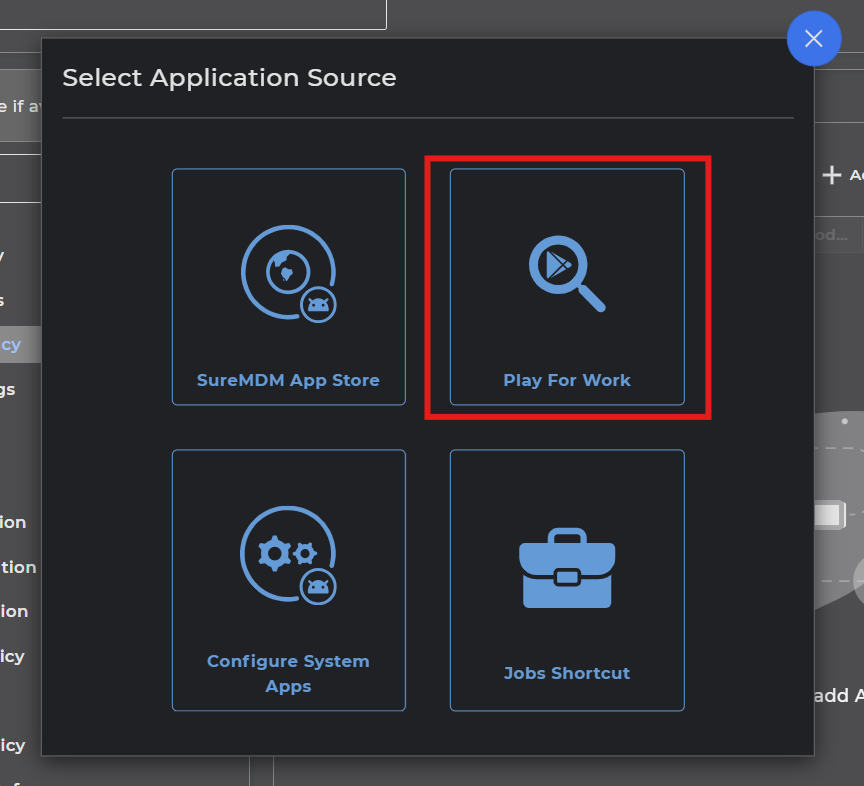The height and width of the screenshot is (786, 864).
Task: Click the Configure System Apps gears icon
Action: pyautogui.click(x=287, y=553)
